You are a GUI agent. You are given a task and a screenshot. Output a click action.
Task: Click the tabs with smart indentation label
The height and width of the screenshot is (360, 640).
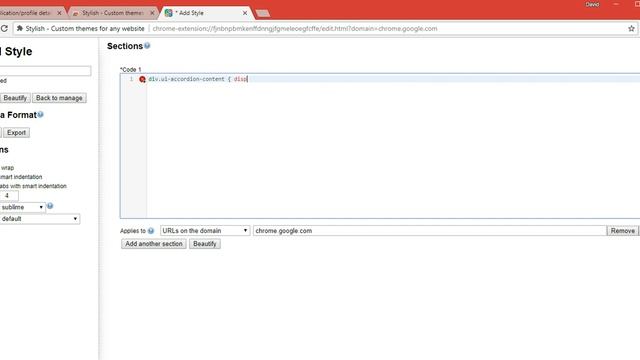[x=33, y=186]
